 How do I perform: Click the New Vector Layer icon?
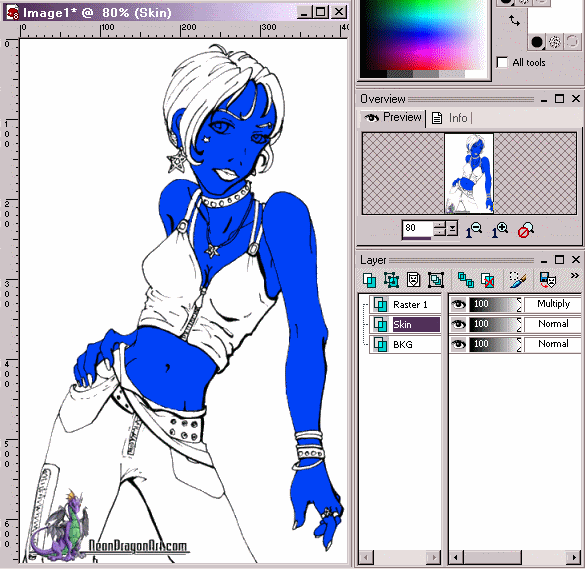(391, 280)
